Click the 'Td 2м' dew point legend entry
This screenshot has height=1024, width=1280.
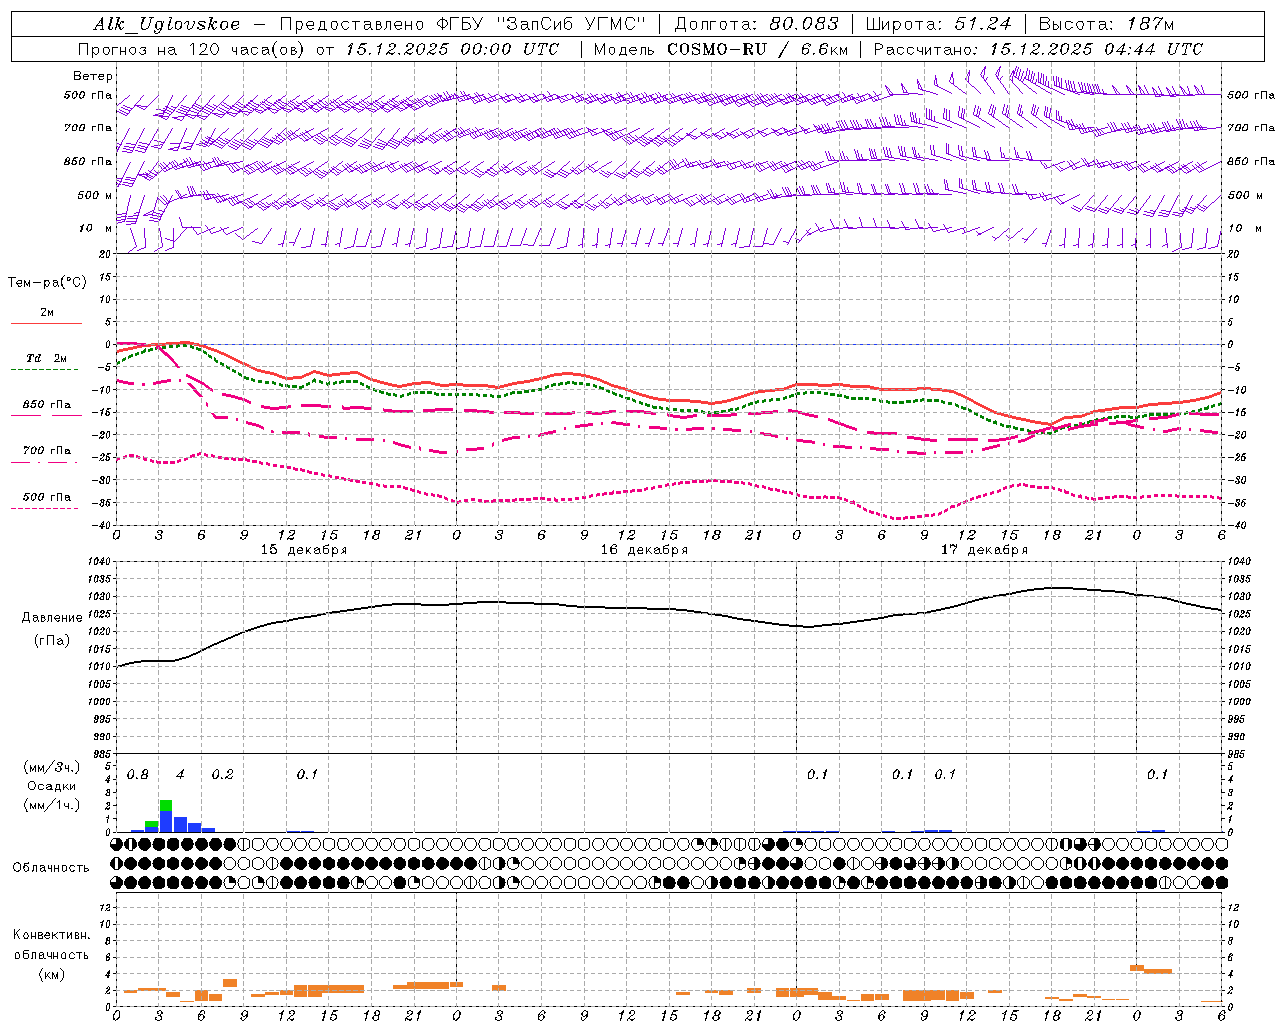(x=47, y=358)
